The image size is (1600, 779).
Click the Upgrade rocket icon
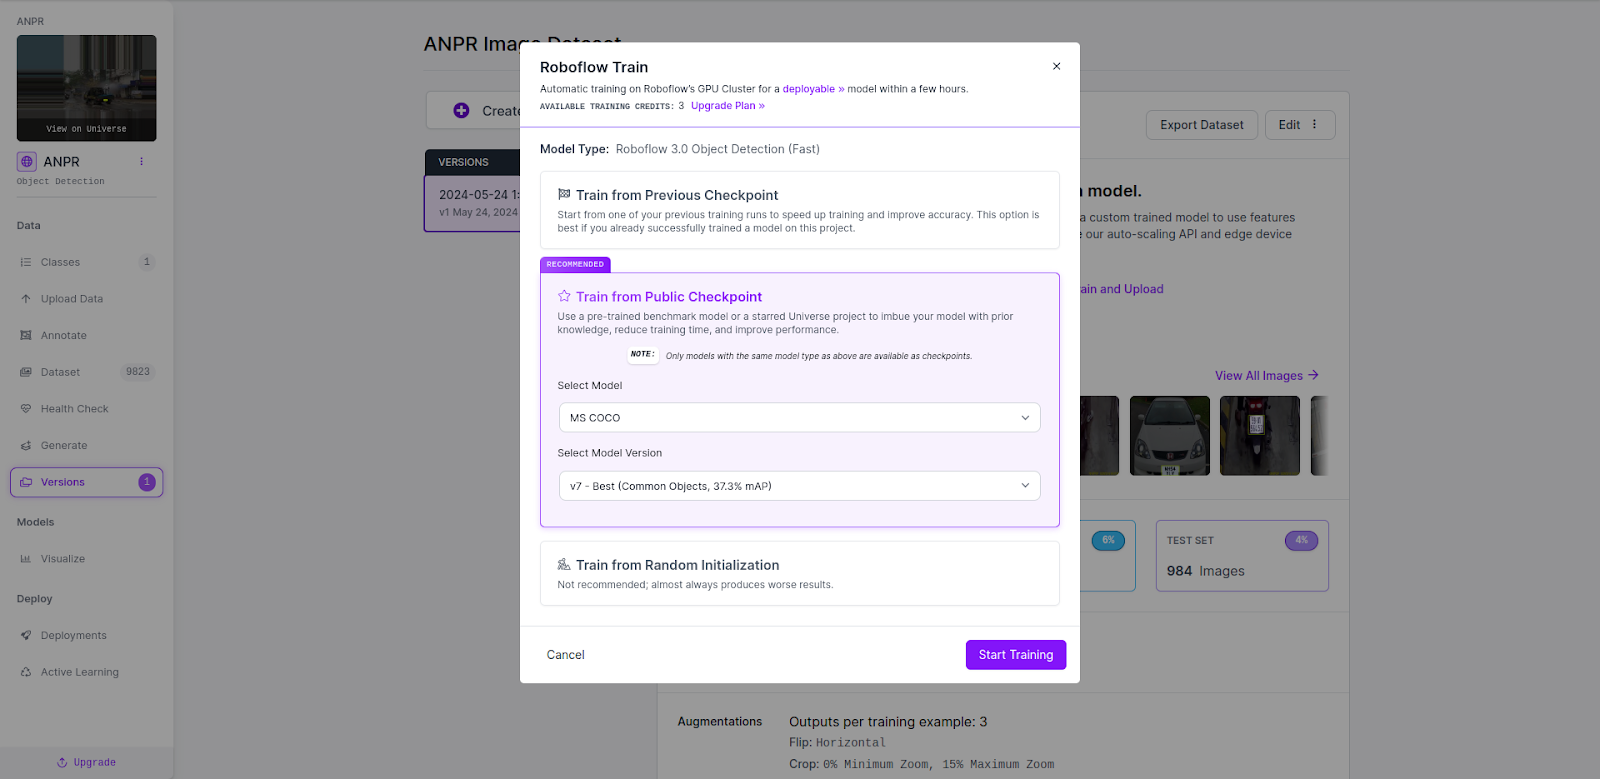point(62,762)
